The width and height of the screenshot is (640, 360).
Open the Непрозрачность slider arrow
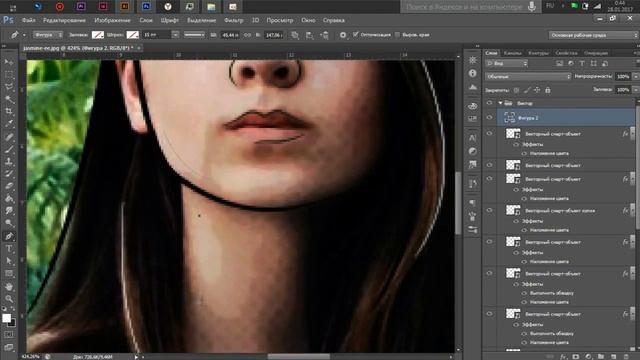(x=635, y=76)
